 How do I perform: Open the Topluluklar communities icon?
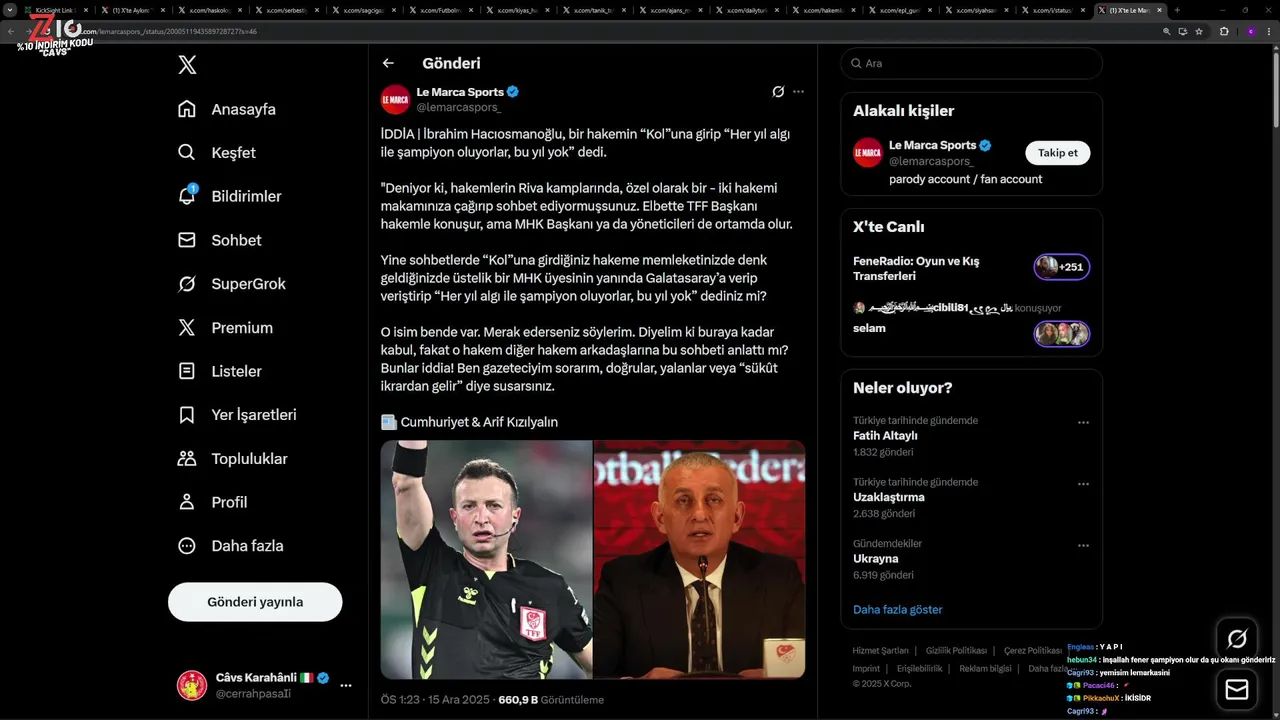(187, 458)
